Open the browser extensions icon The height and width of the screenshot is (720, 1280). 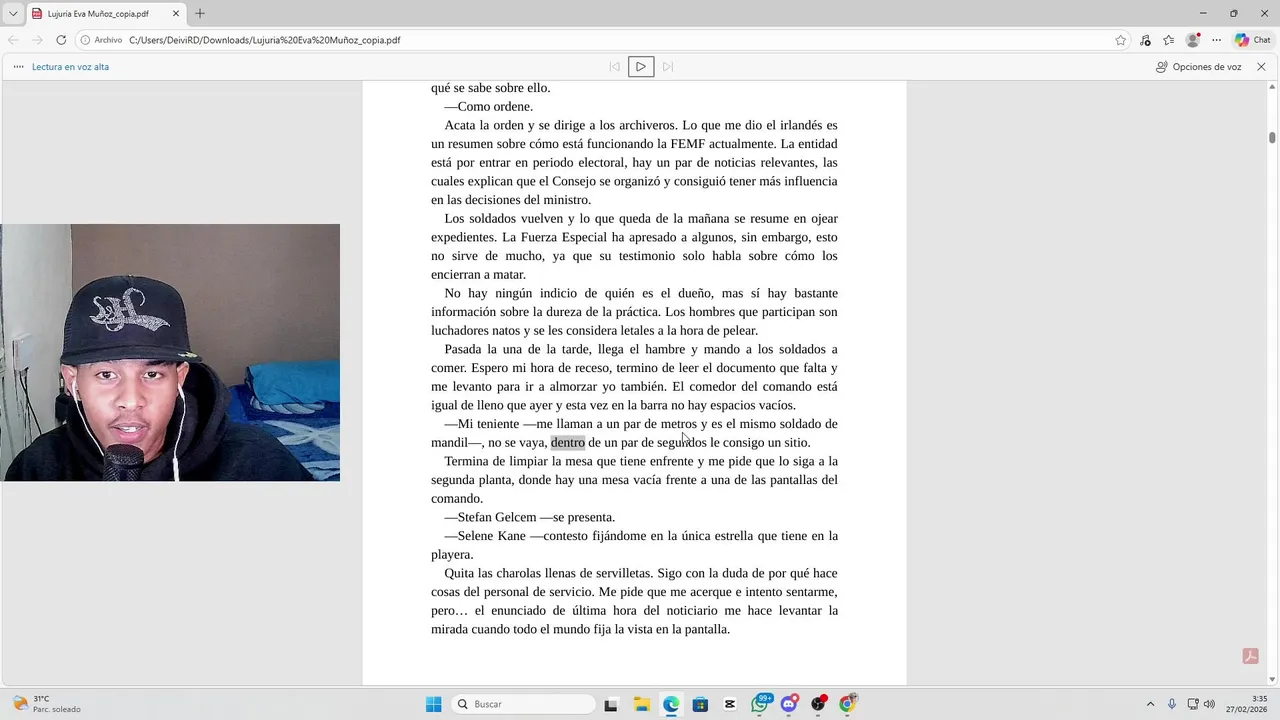click(1145, 40)
